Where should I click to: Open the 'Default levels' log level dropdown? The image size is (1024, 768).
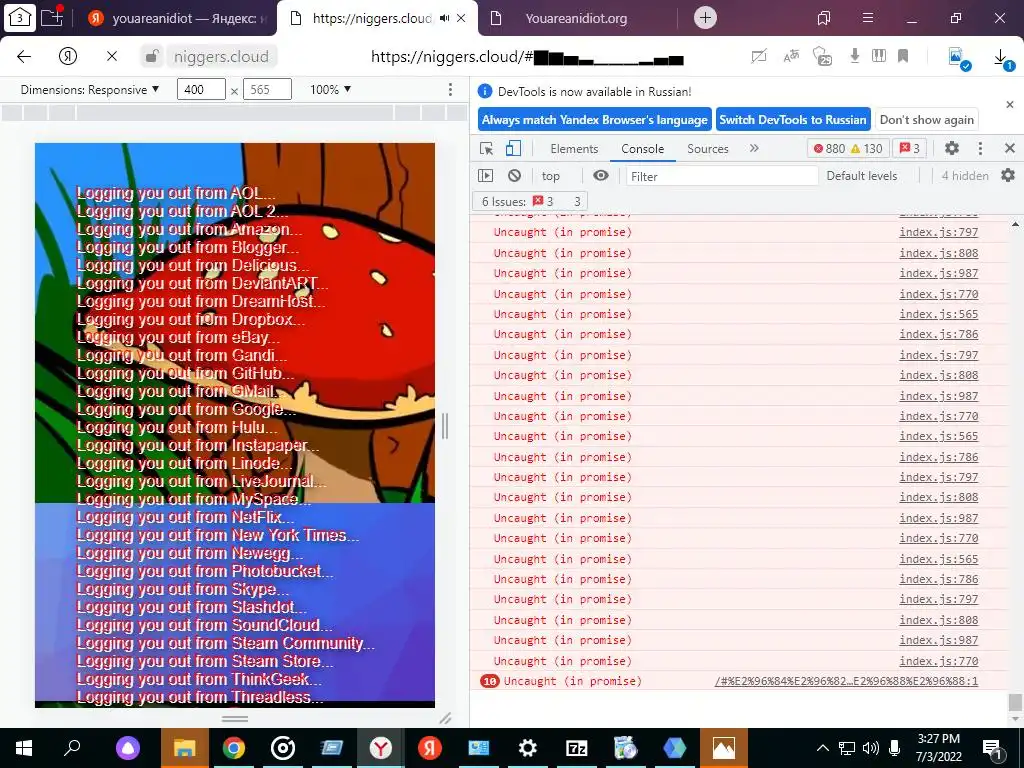[x=861, y=176]
